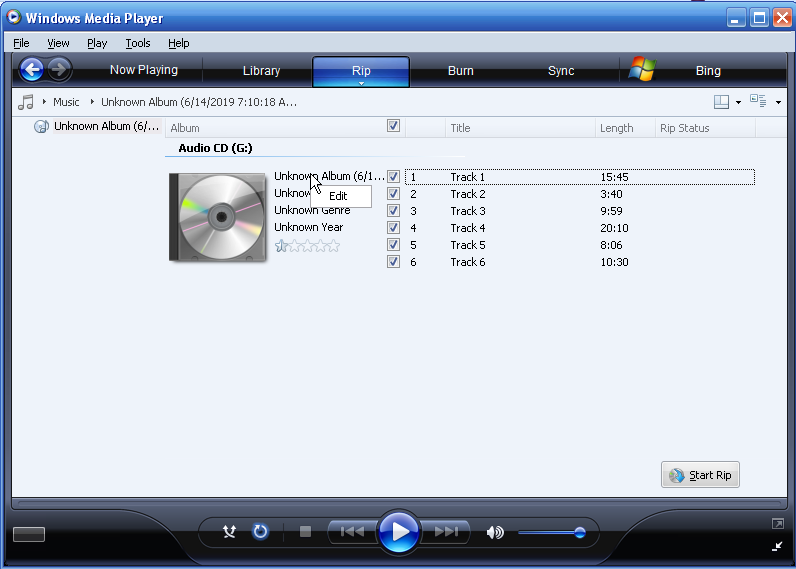This screenshot has width=796, height=569.
Task: Open the Help menu
Action: pyautogui.click(x=179, y=43)
